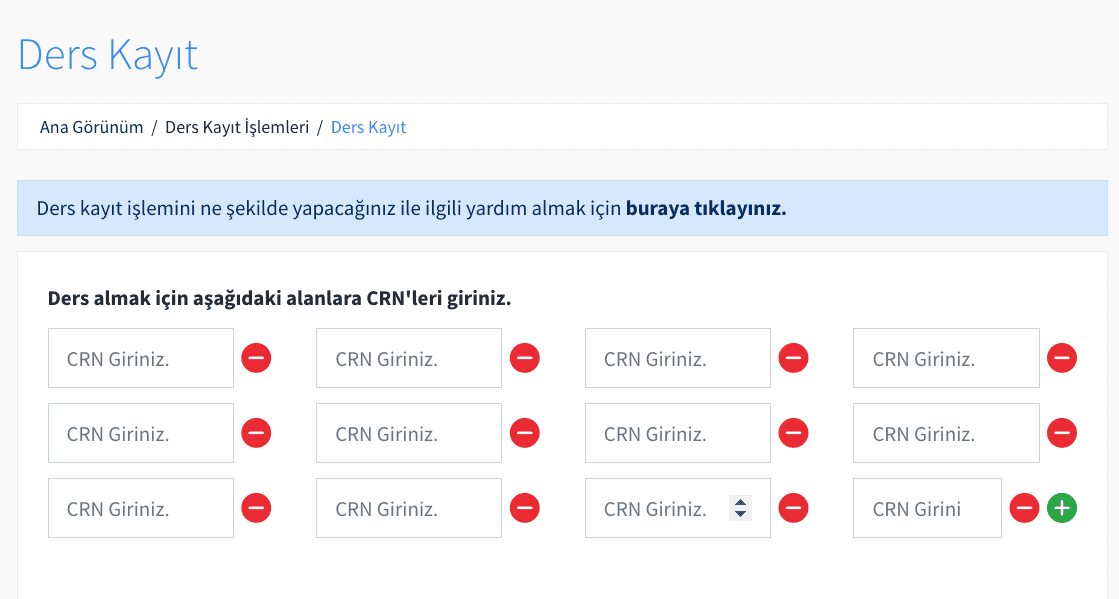Remove the second CRN field in top row

pos(525,357)
